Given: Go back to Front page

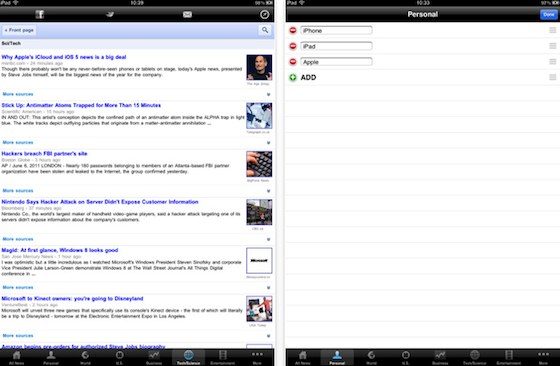Looking at the screenshot, I should pos(19,30).
